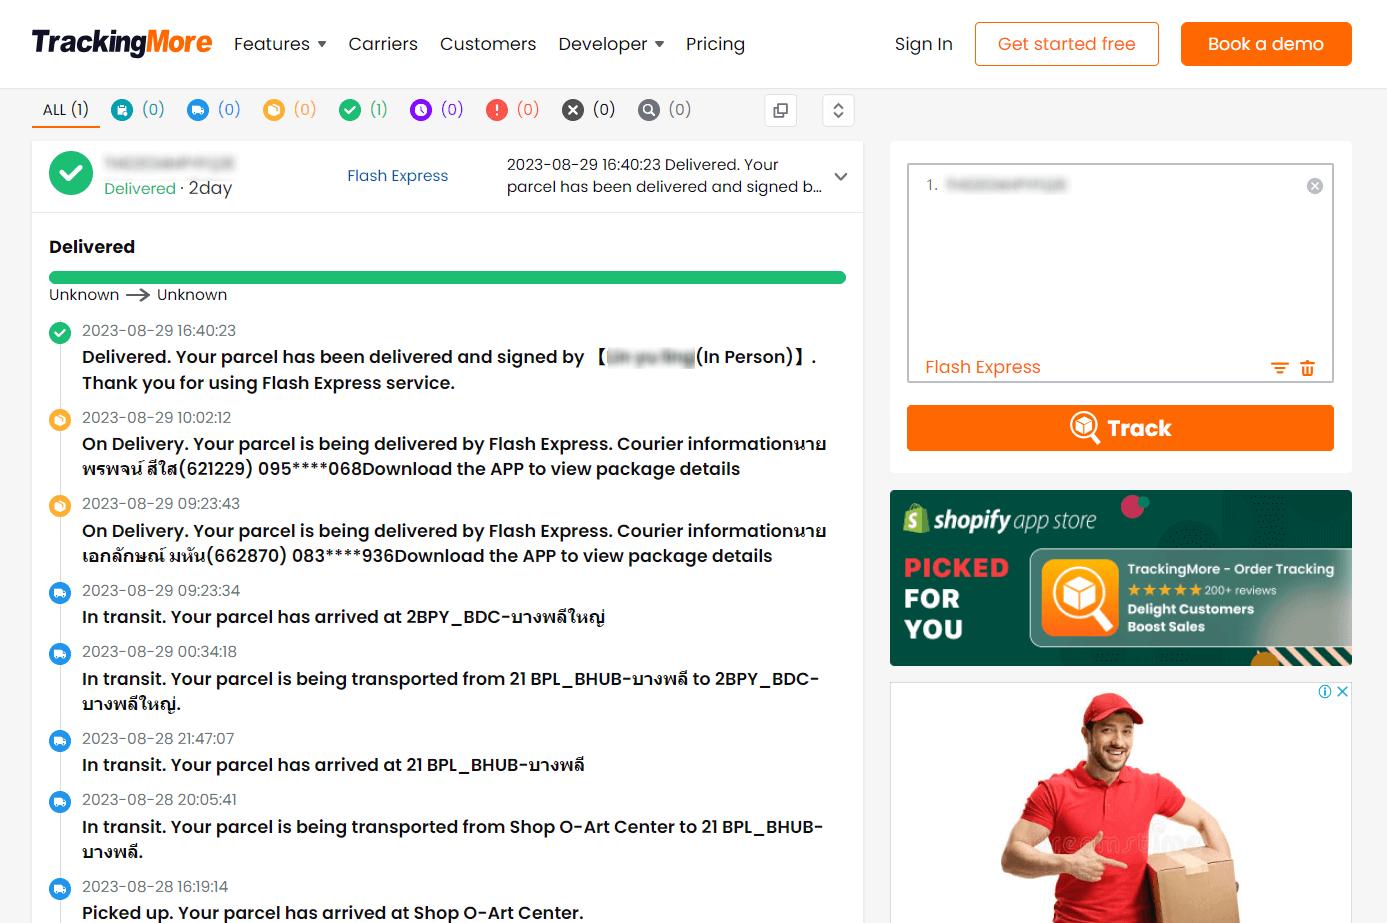Click the 'Delivered · 2day' status text
The width and height of the screenshot is (1387, 923).
click(x=168, y=188)
